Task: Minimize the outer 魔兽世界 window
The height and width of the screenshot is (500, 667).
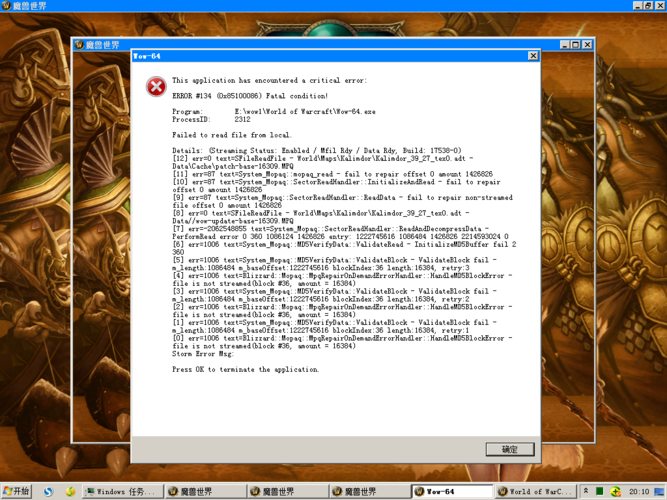Action: (x=637, y=6)
